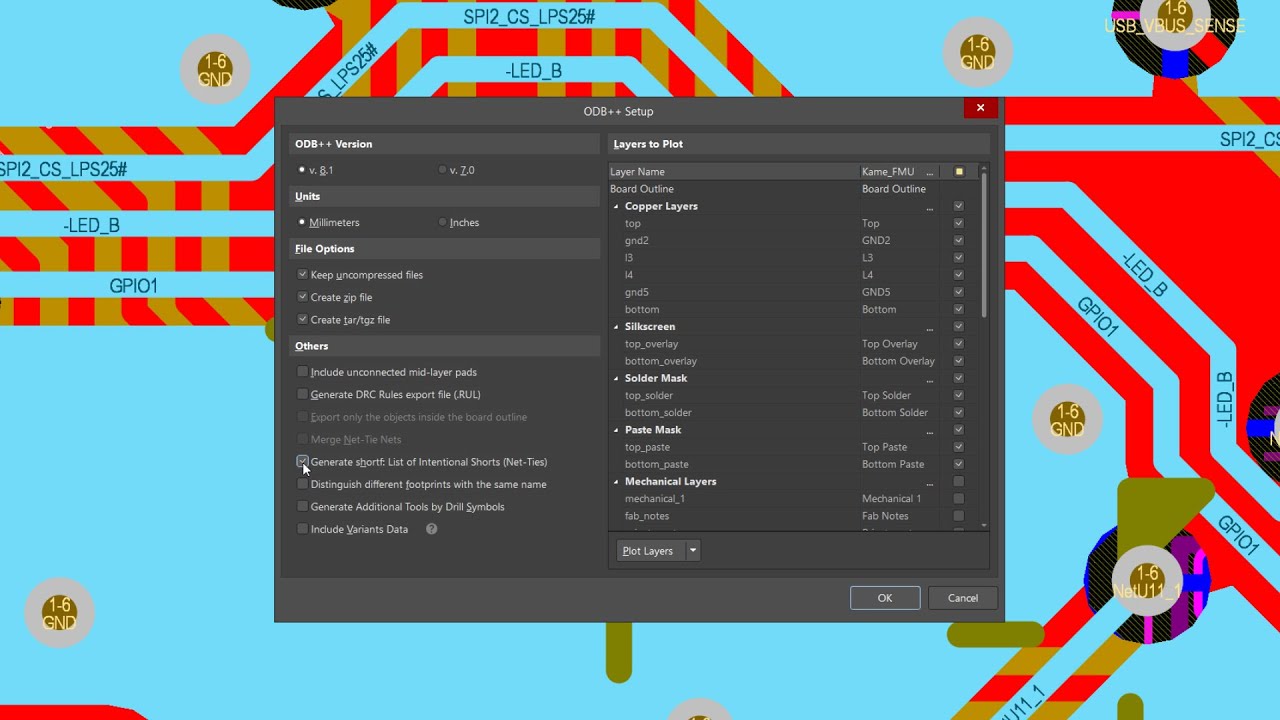
Task: Disable the Create zip file checkbox
Action: tap(303, 297)
